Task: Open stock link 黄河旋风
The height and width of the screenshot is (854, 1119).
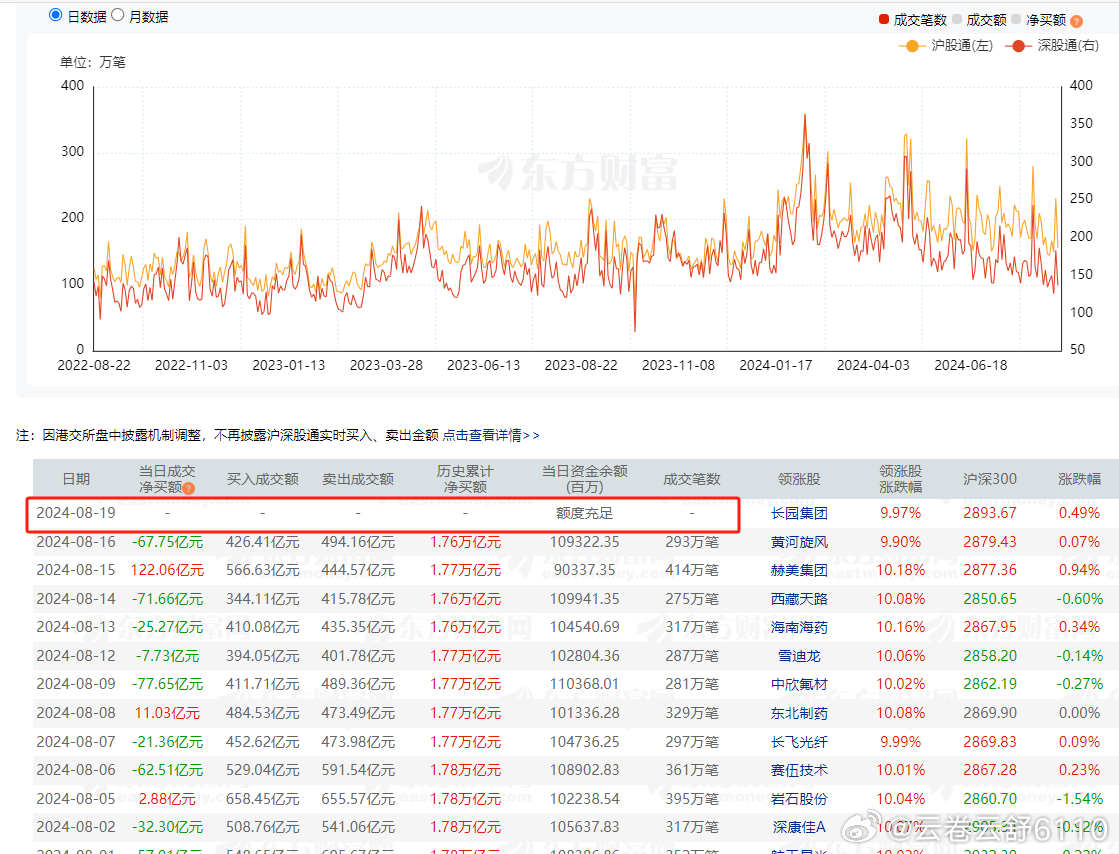Action: pyautogui.click(x=799, y=542)
